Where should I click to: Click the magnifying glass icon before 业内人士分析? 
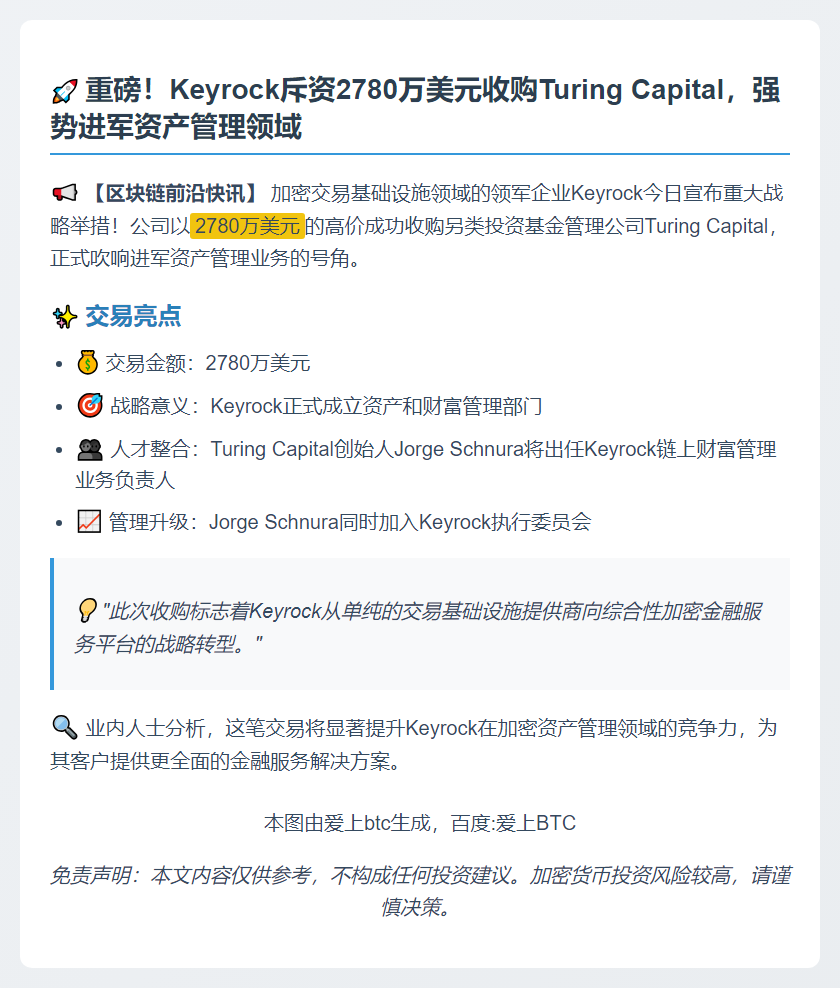[x=64, y=728]
